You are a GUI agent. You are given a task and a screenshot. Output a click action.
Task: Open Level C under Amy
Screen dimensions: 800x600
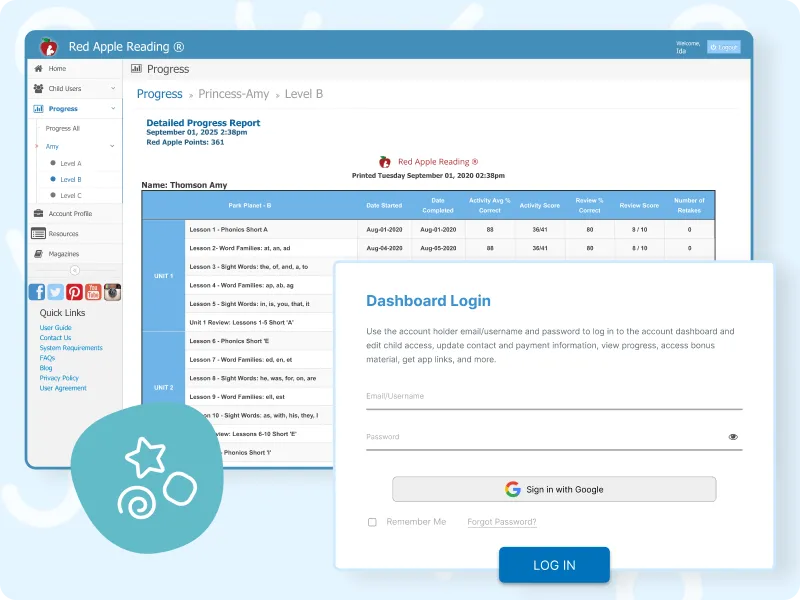click(x=71, y=195)
